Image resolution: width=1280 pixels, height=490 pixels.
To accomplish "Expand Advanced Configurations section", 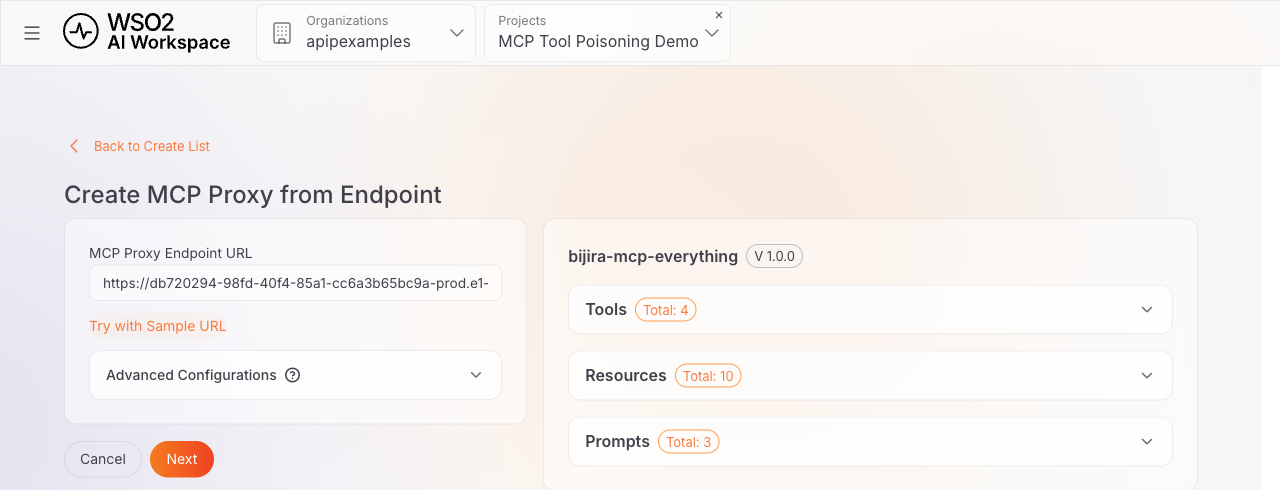I will tap(295, 375).
